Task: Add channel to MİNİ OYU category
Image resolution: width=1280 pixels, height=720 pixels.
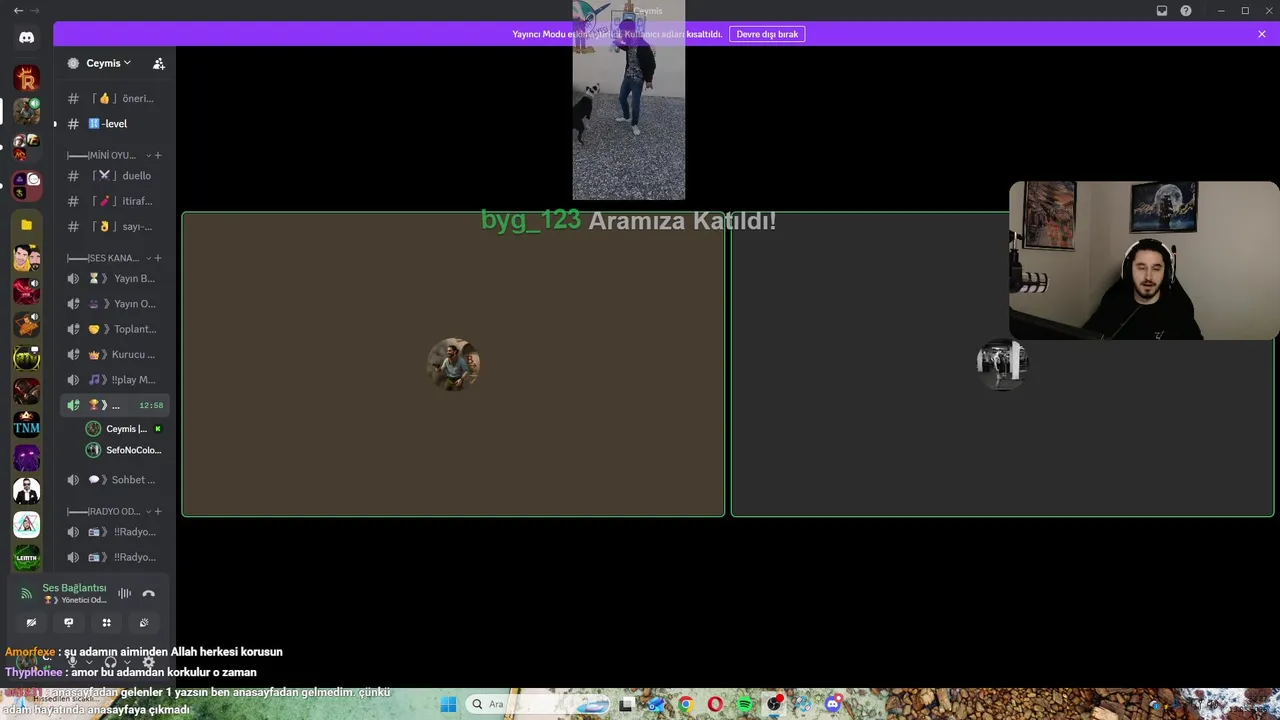Action: click(x=158, y=155)
